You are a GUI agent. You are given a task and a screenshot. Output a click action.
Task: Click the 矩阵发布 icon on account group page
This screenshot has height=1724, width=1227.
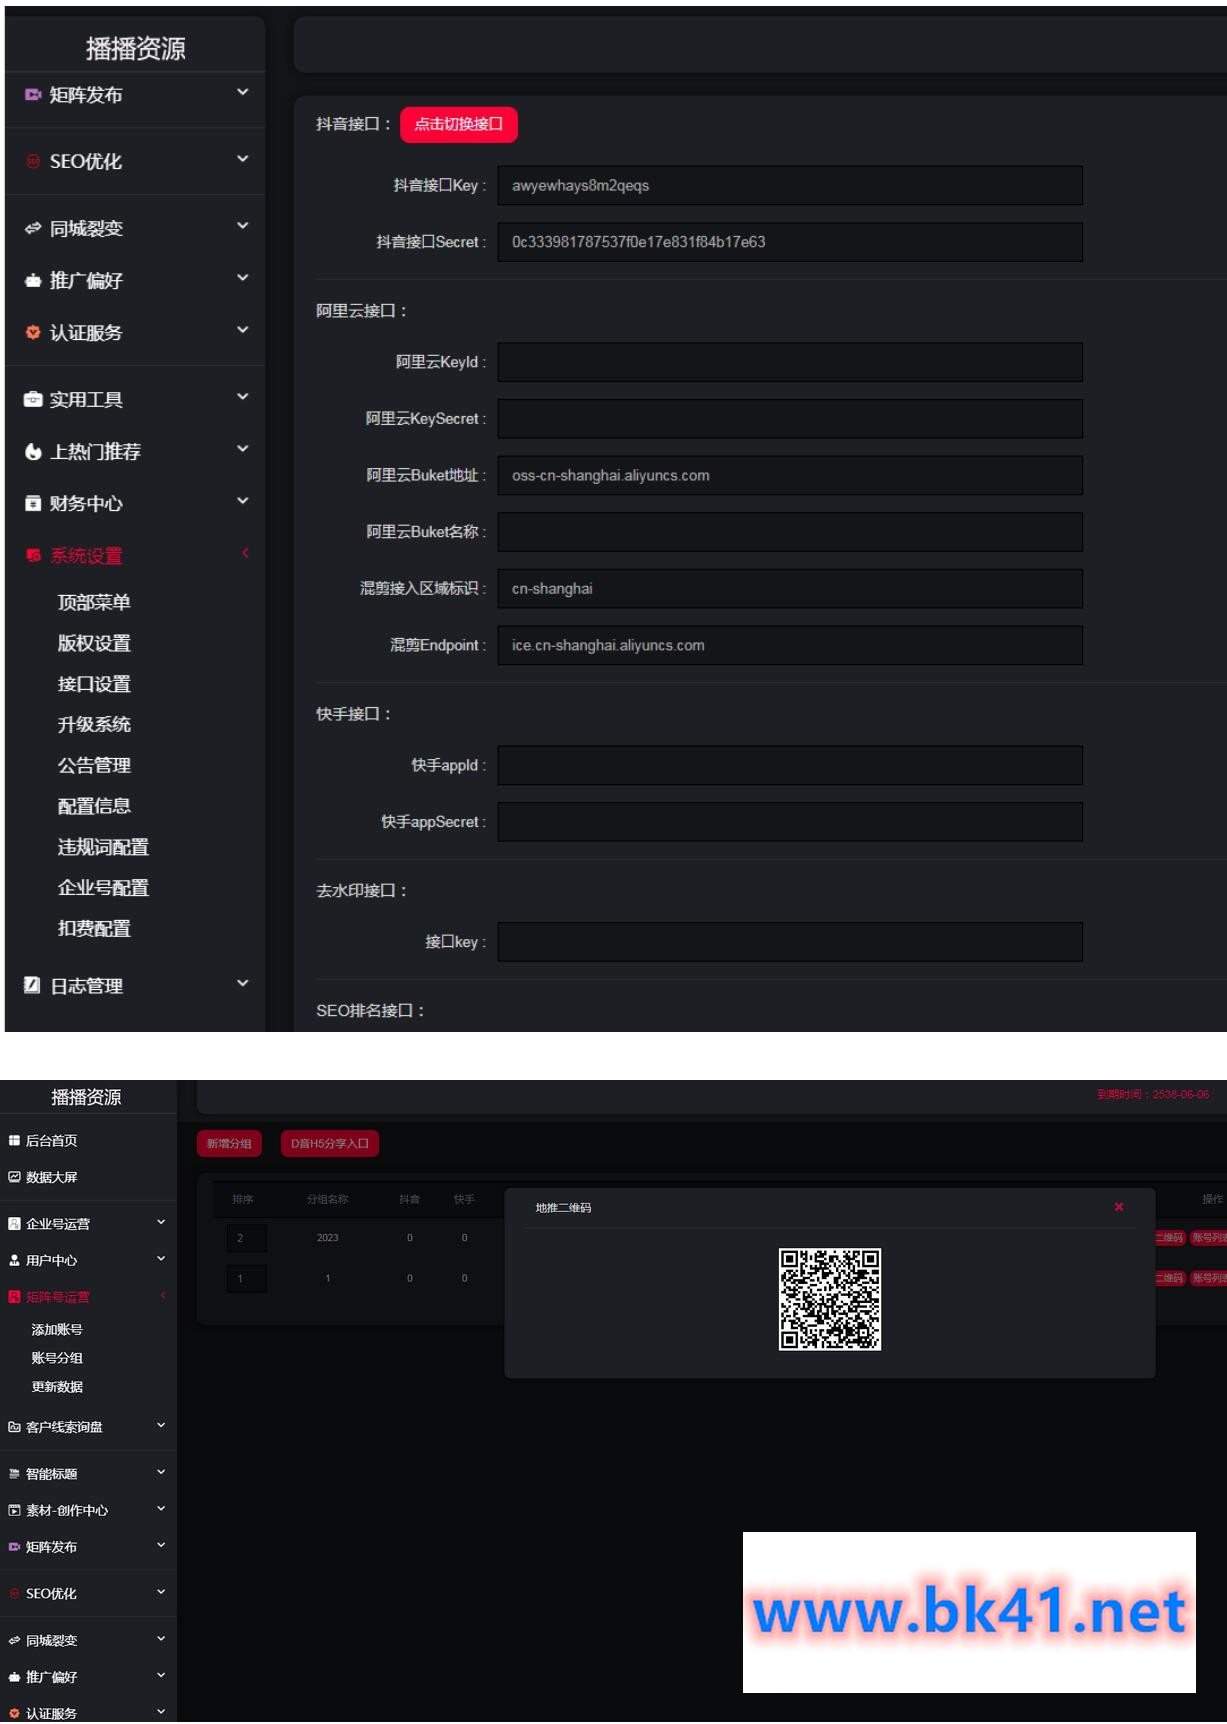[x=14, y=1547]
